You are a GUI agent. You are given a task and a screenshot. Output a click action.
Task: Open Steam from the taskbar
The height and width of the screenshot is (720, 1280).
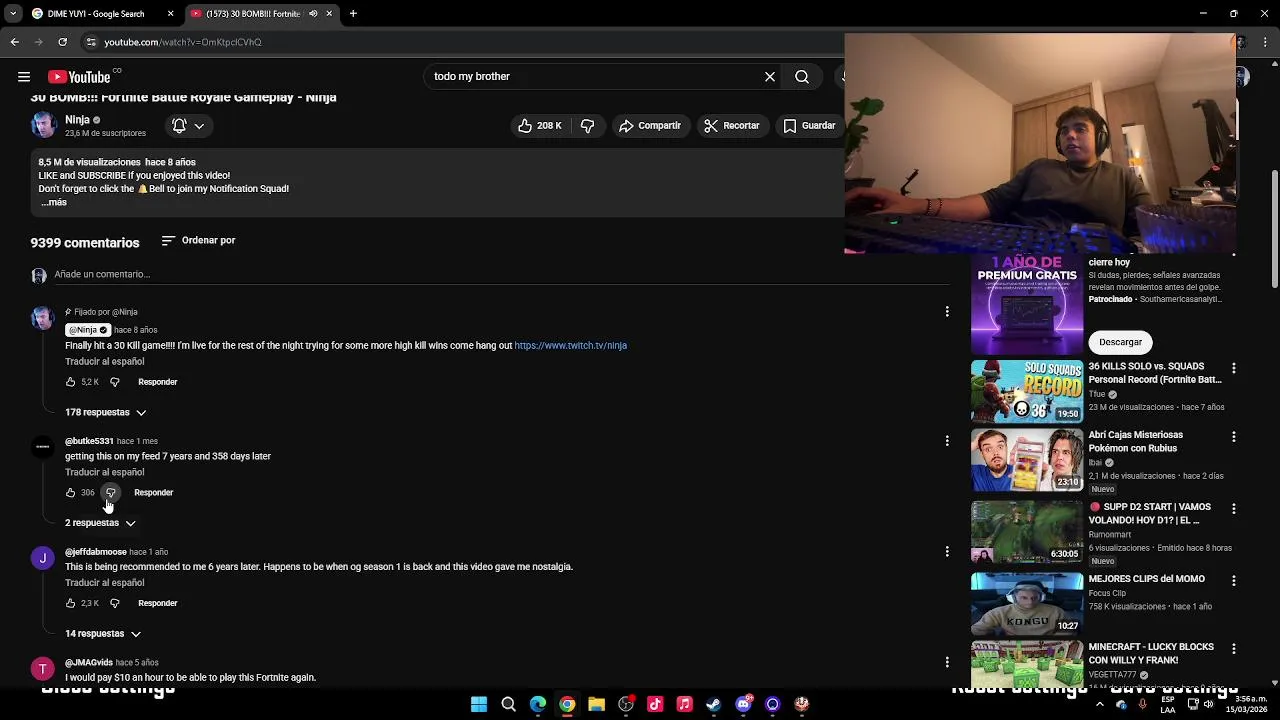click(713, 704)
